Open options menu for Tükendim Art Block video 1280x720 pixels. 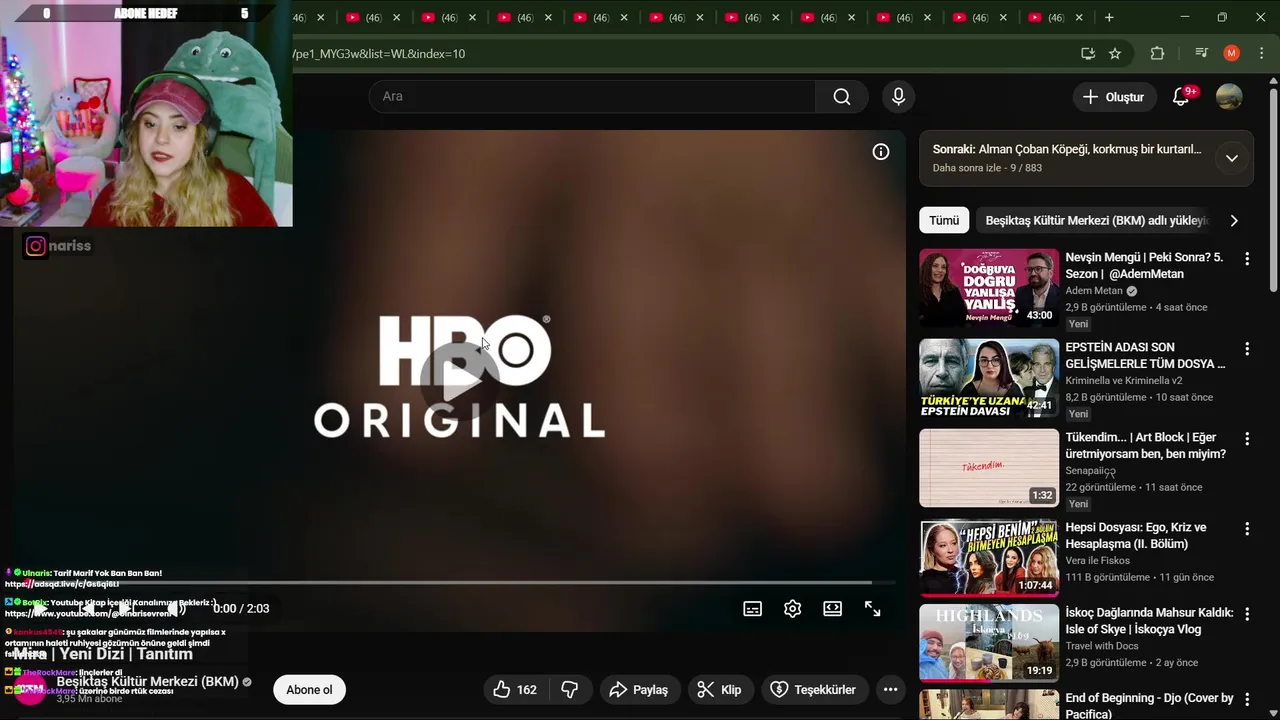[1247, 439]
